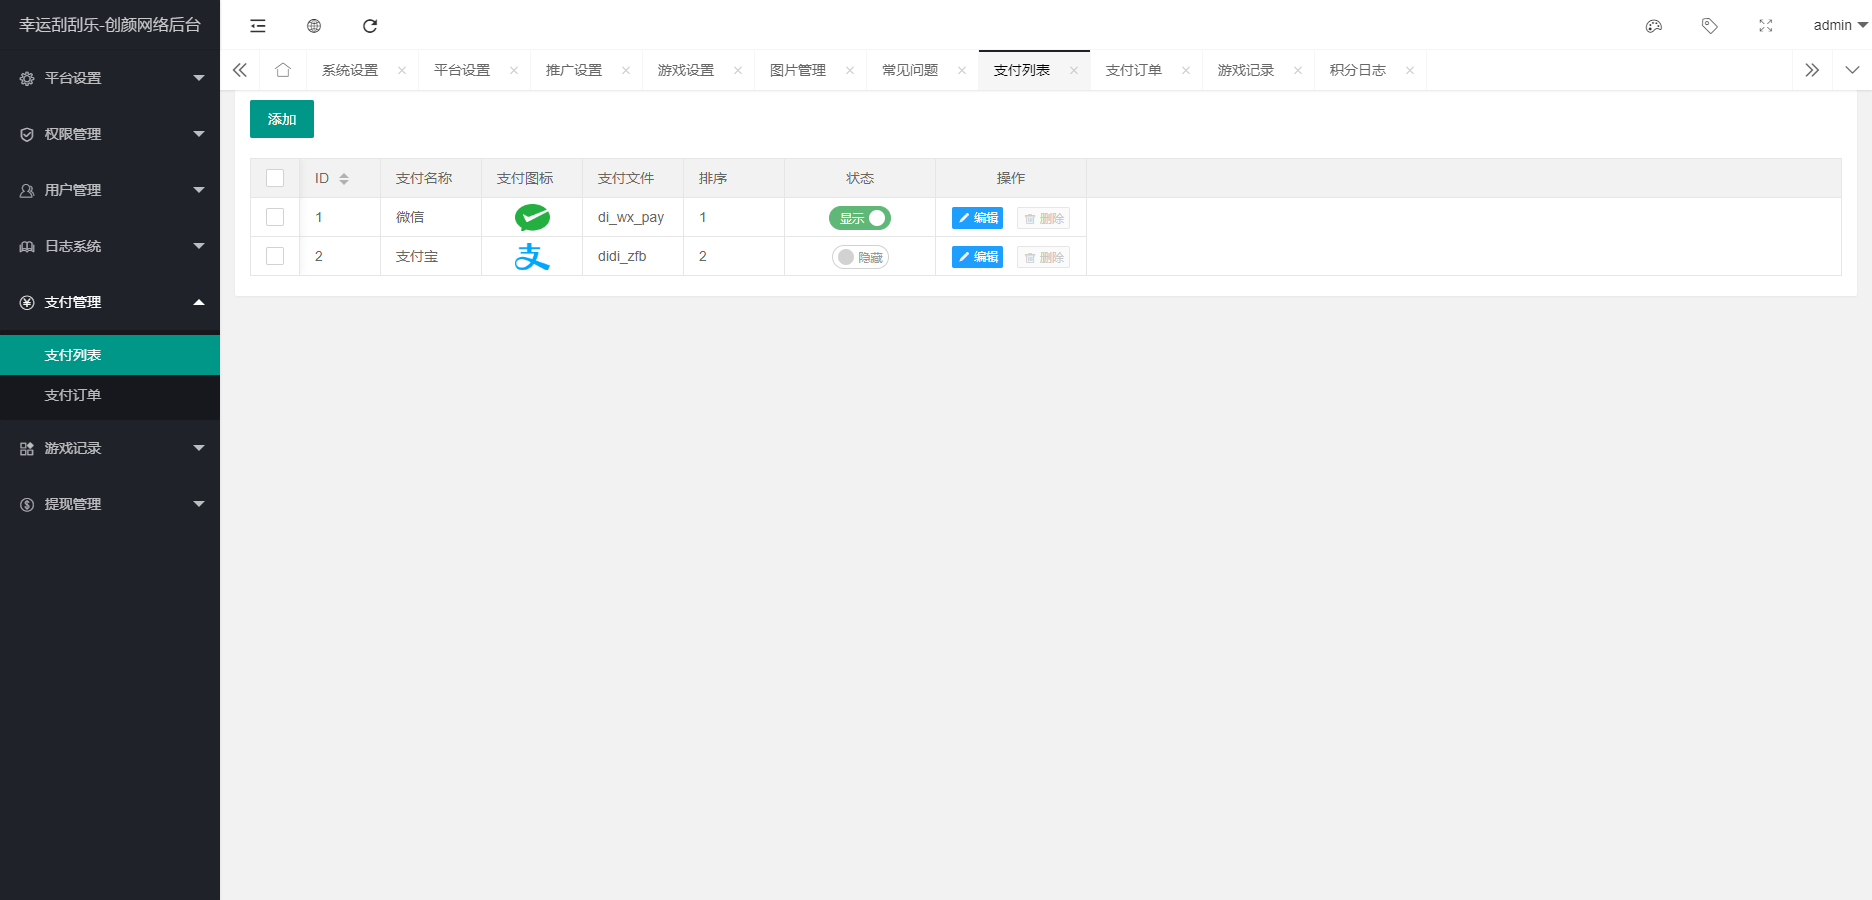Switch to 常见问题 tab
Screen dimensions: 1872x900
pos(910,70)
